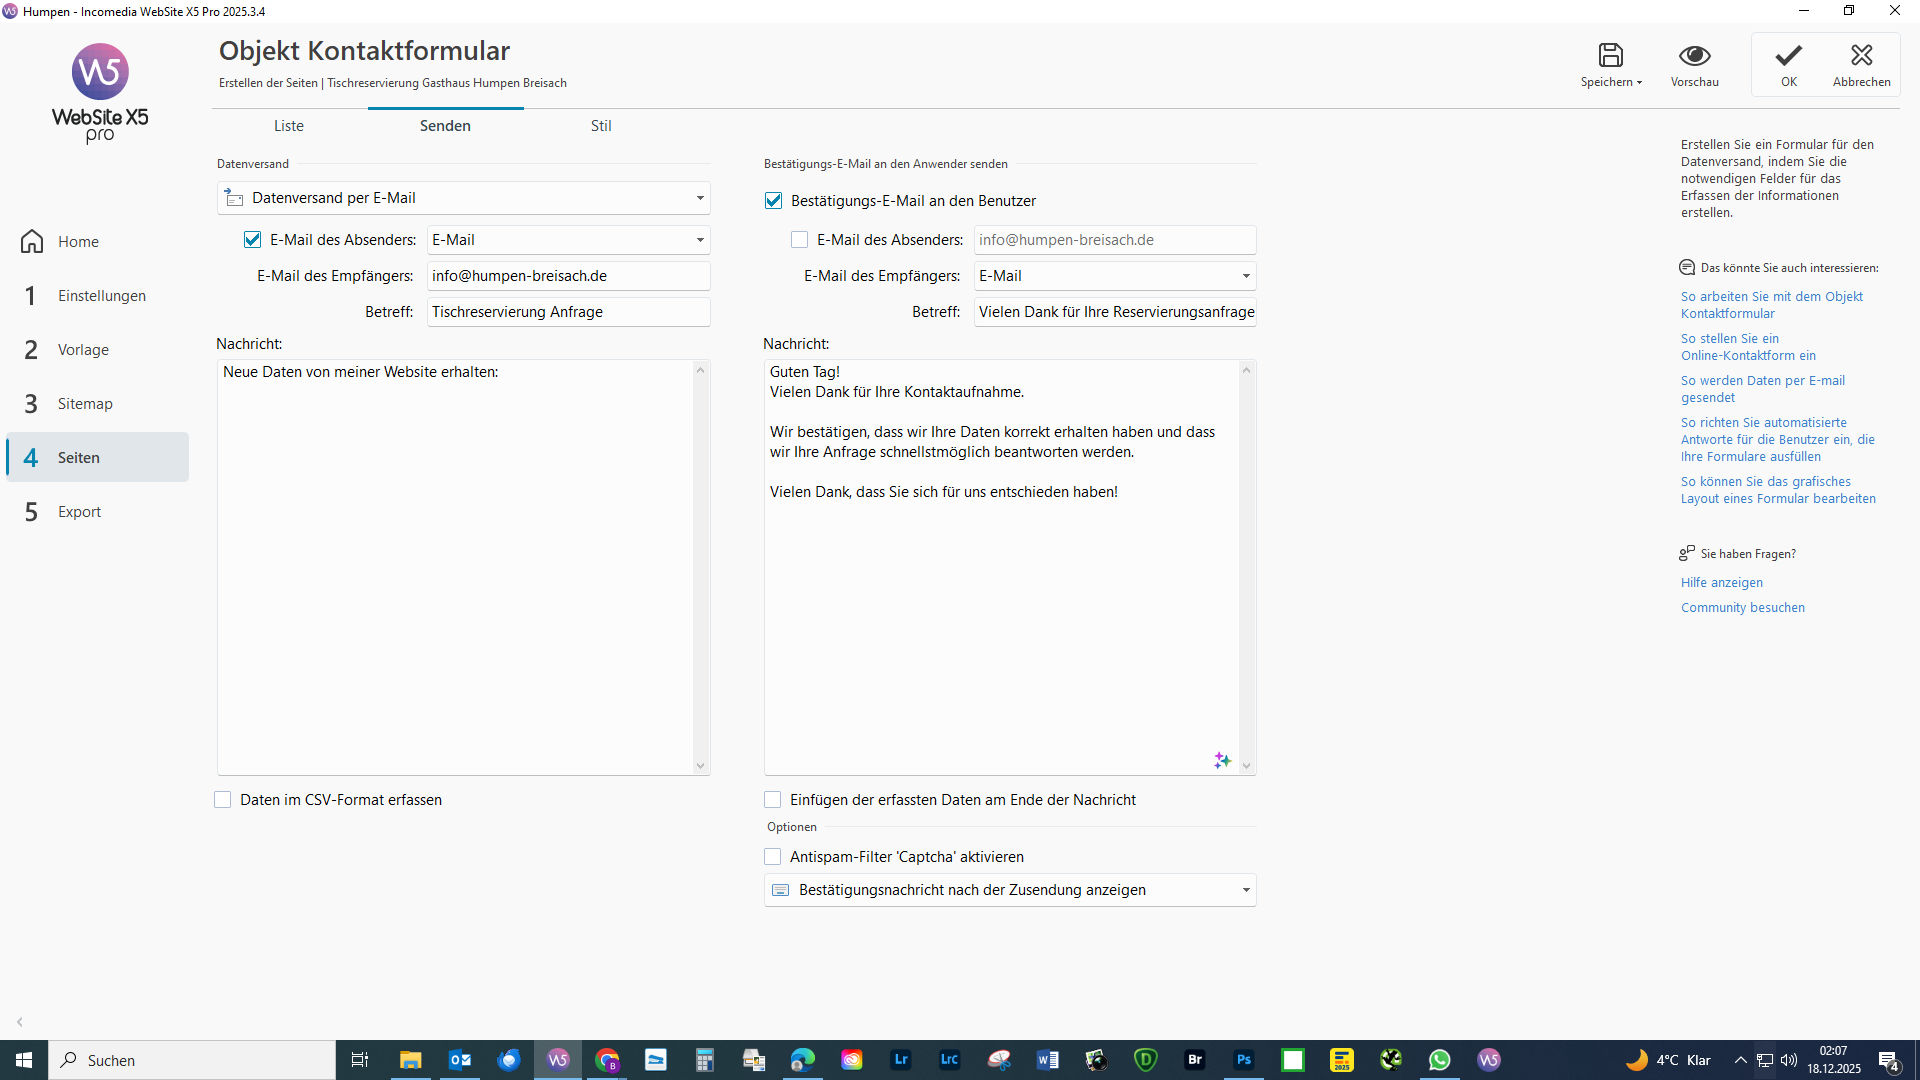This screenshot has width=1920, height=1080.
Task: Click the Speichern save icon
Action: [1610, 56]
